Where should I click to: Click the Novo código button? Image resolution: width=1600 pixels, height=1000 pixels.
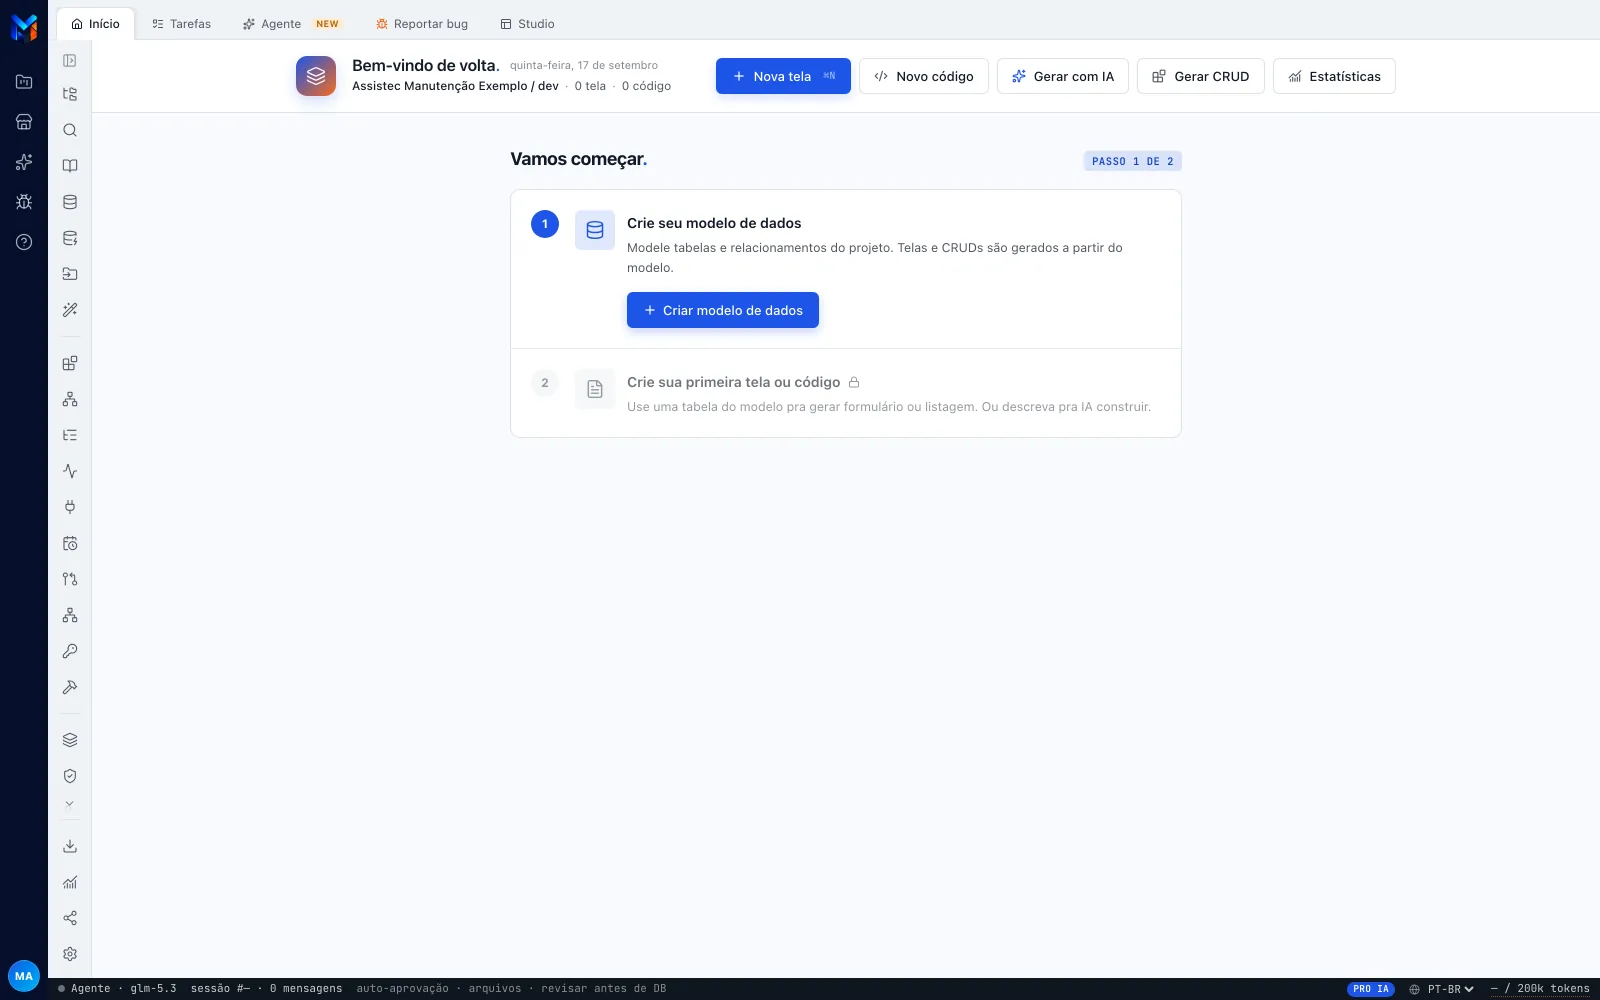924,76
